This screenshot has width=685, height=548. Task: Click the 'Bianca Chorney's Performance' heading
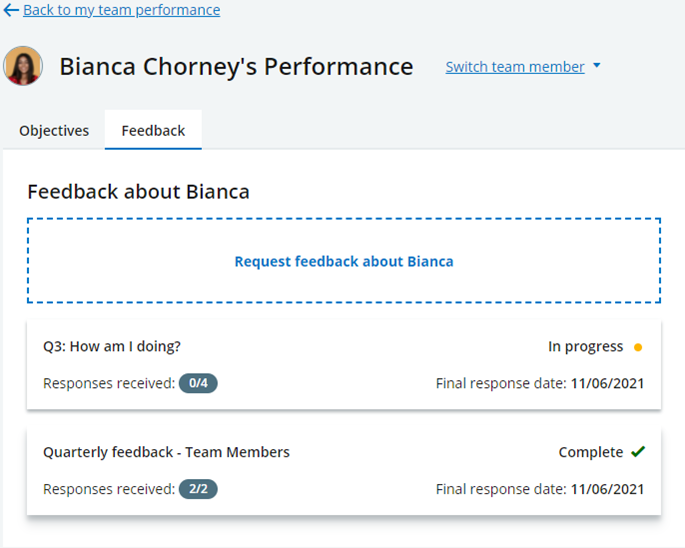tap(236, 67)
